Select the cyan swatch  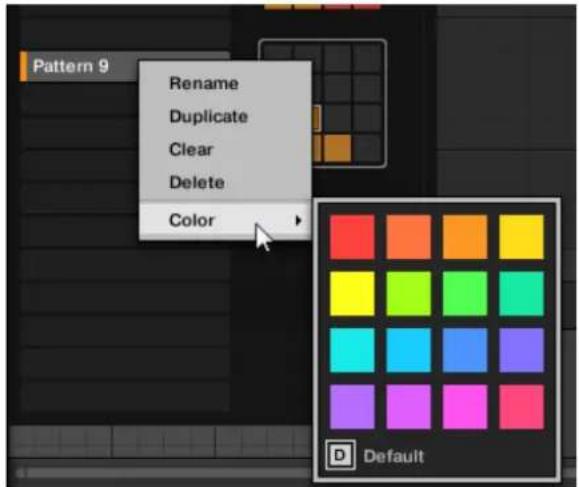pyautogui.click(x=352, y=350)
